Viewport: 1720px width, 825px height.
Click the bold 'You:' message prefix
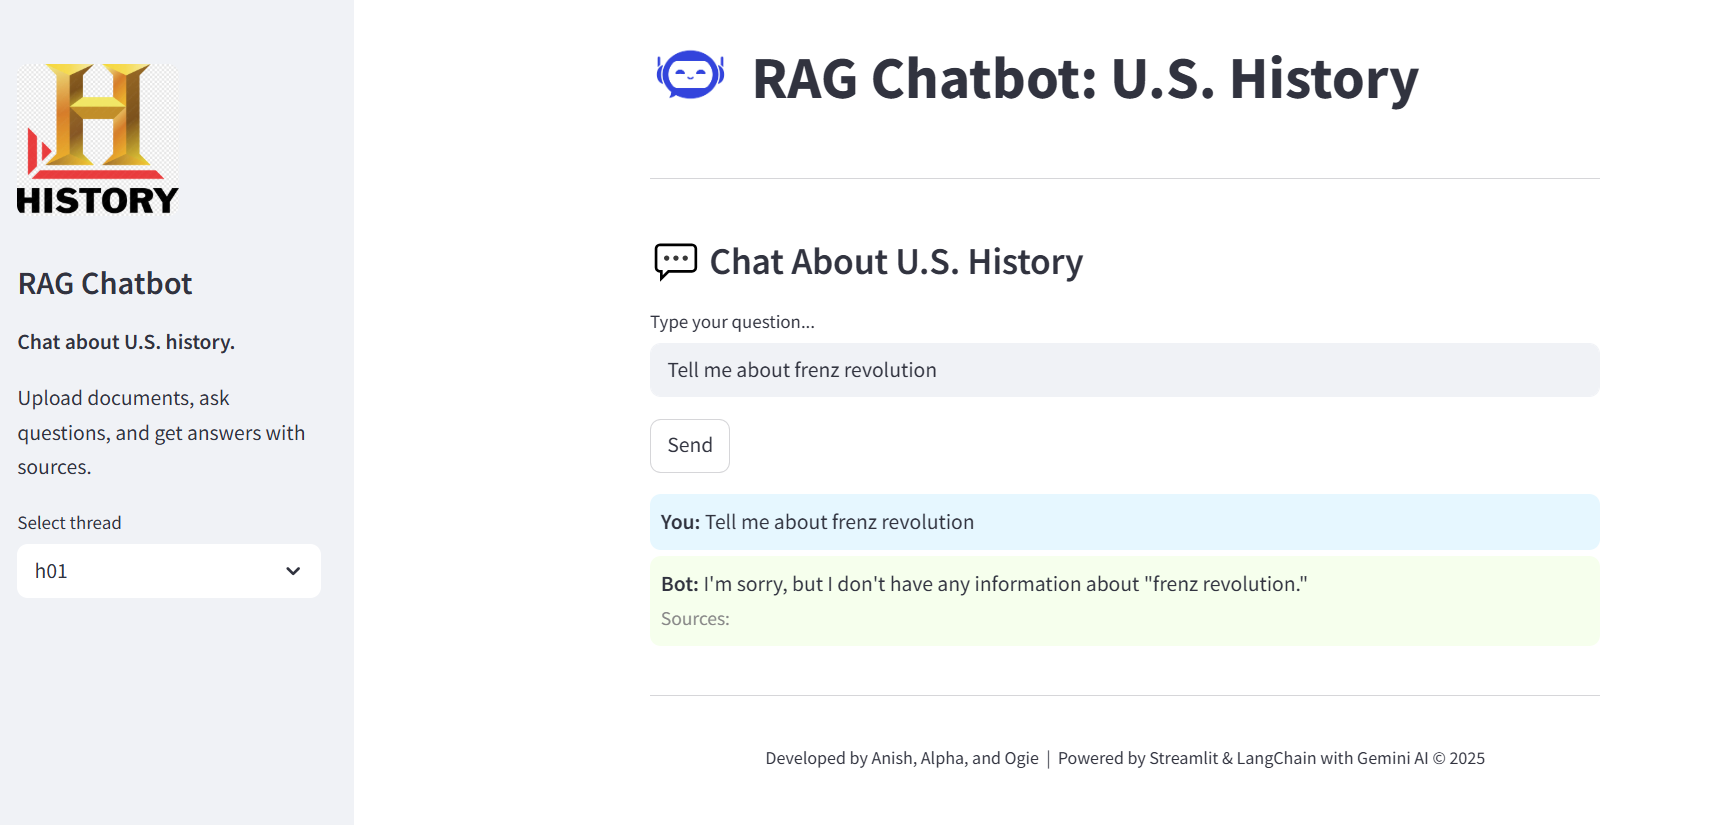[x=680, y=522]
